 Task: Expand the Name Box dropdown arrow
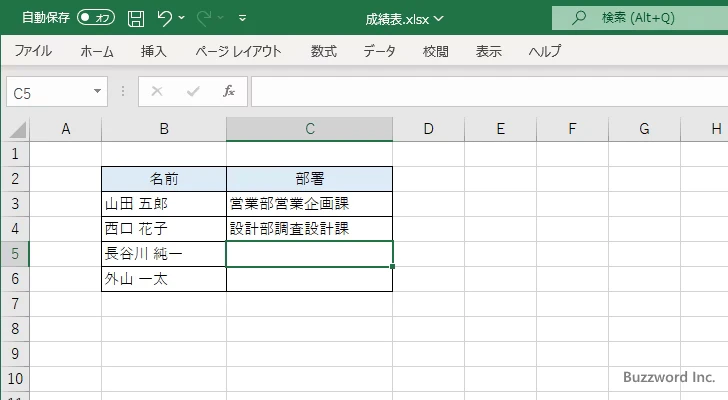(x=98, y=91)
